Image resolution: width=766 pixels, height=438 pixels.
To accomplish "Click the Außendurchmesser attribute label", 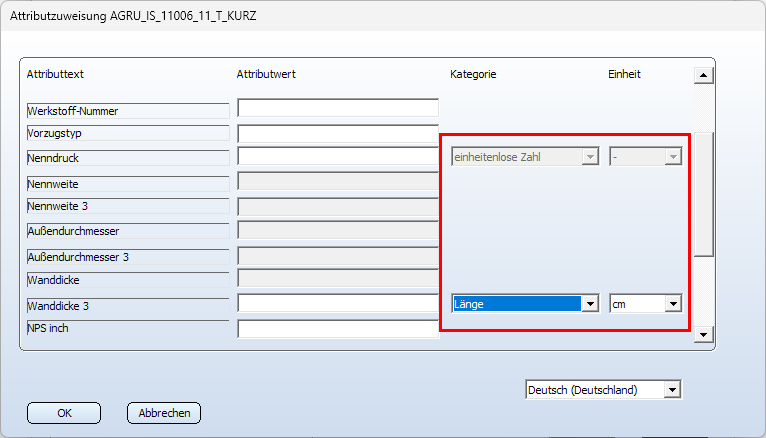I will pyautogui.click(x=128, y=231).
